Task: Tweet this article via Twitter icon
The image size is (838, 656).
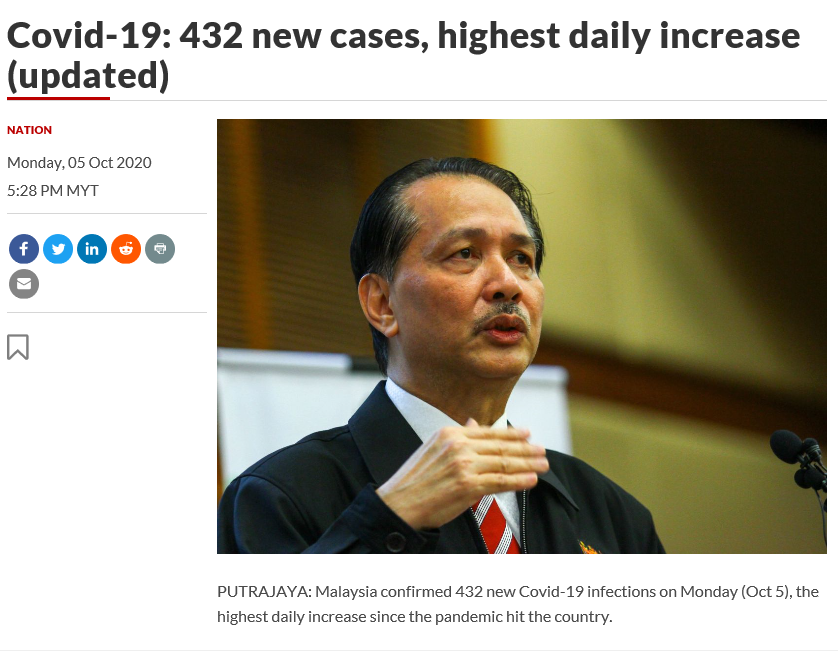Action: pyautogui.click(x=58, y=249)
